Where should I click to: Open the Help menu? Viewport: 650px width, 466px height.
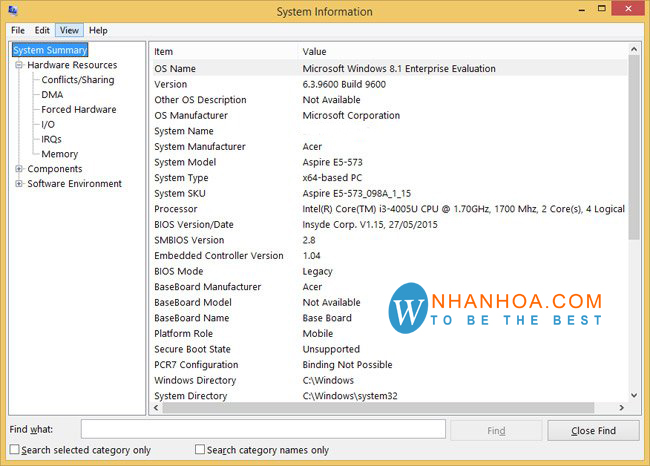click(98, 30)
